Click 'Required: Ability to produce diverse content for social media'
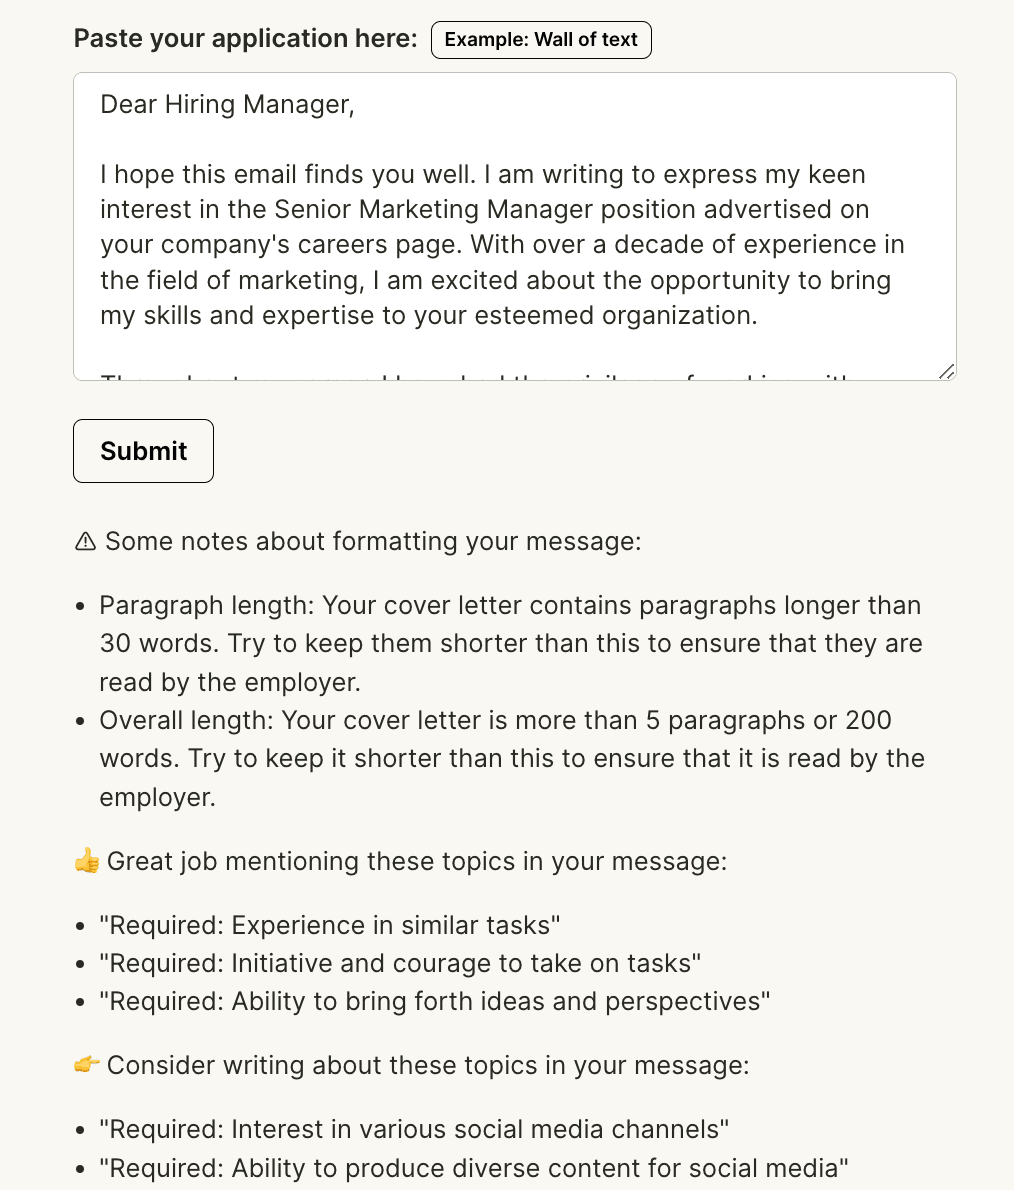1014x1190 pixels. (x=472, y=1167)
